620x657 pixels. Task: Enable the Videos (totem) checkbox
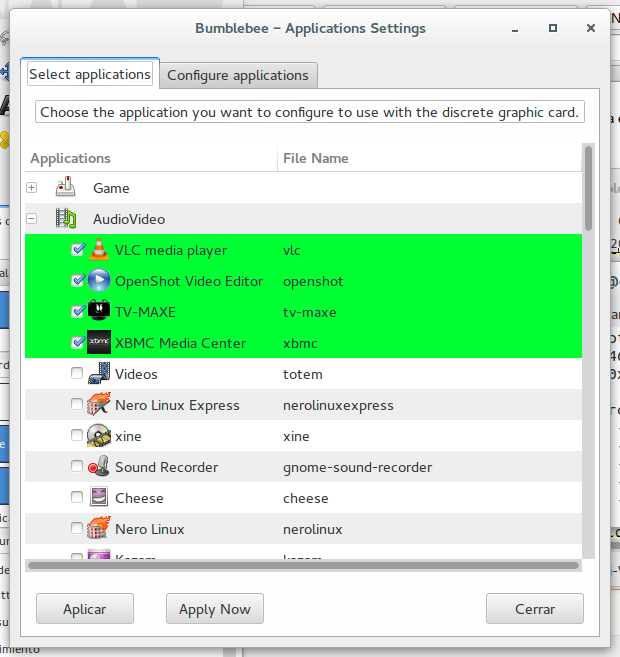(x=78, y=374)
